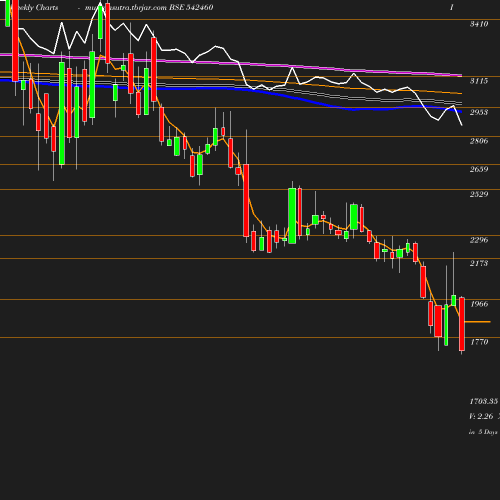Click the 2659 price level label
This screenshot has width=500, height=500.
(x=479, y=169)
